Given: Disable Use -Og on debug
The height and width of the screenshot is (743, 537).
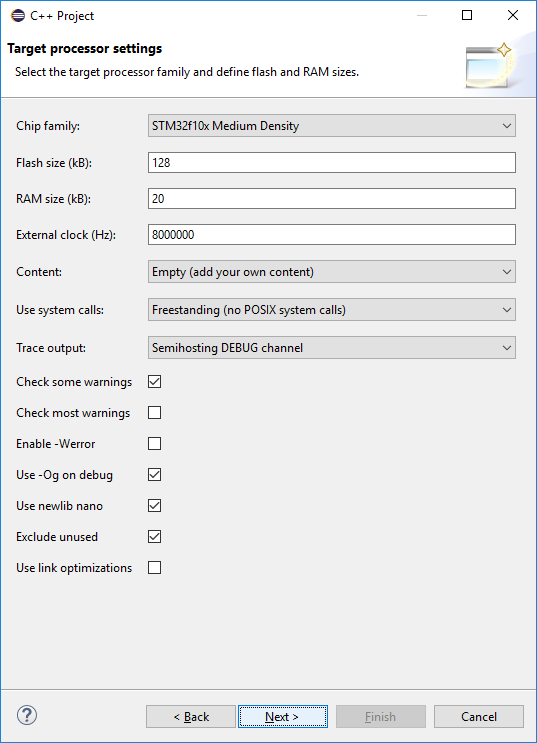Looking at the screenshot, I should (155, 475).
